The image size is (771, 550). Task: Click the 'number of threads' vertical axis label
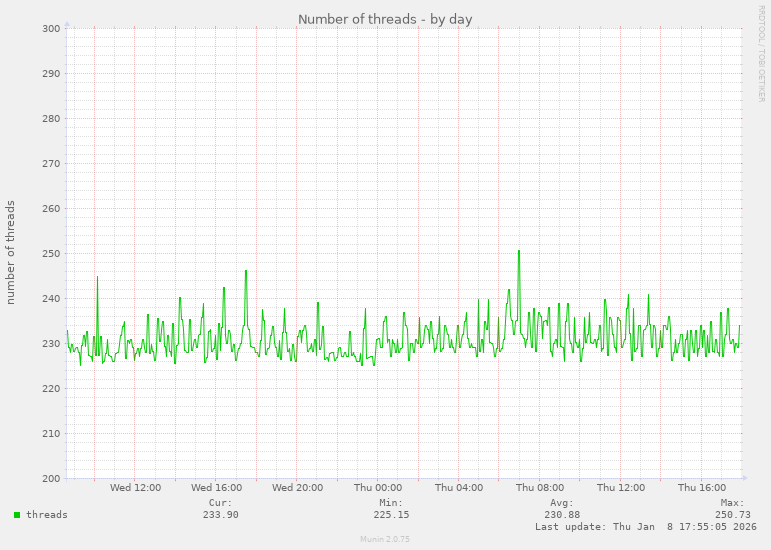(10, 252)
